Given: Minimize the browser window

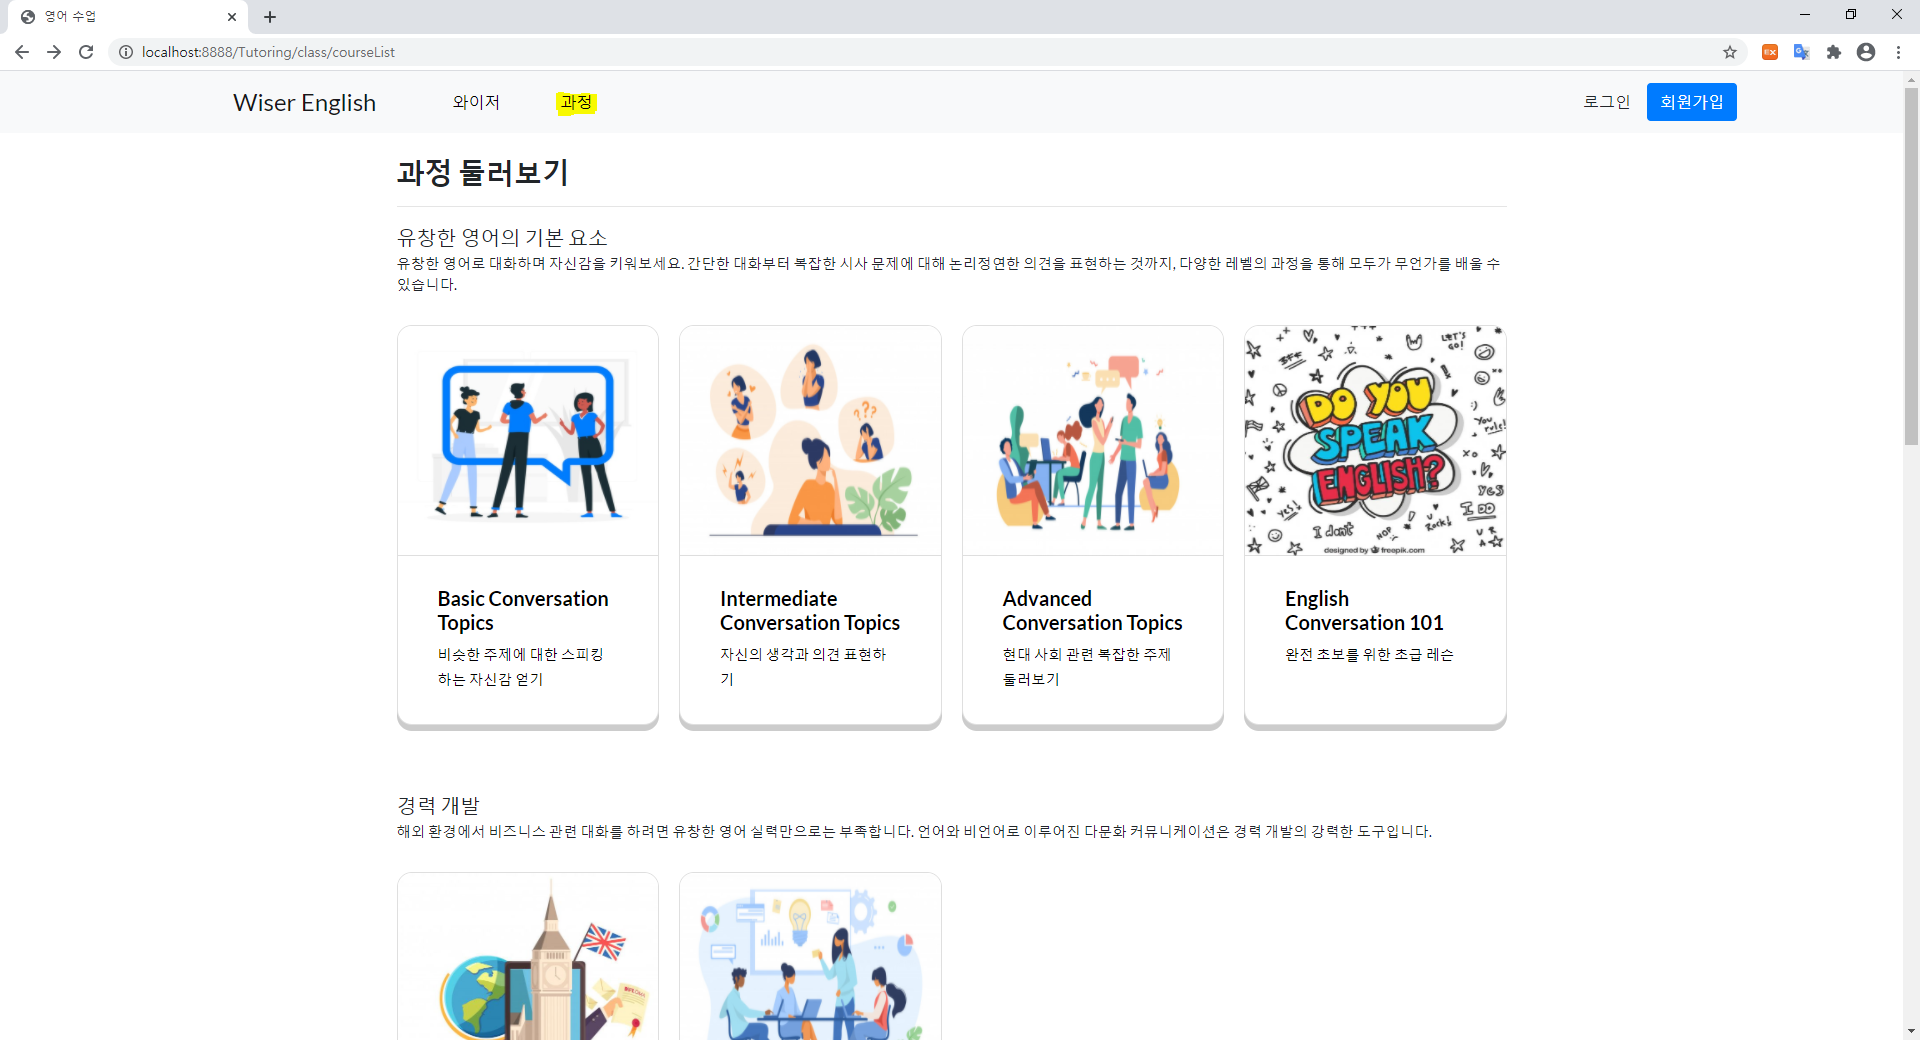Looking at the screenshot, I should tap(1805, 15).
